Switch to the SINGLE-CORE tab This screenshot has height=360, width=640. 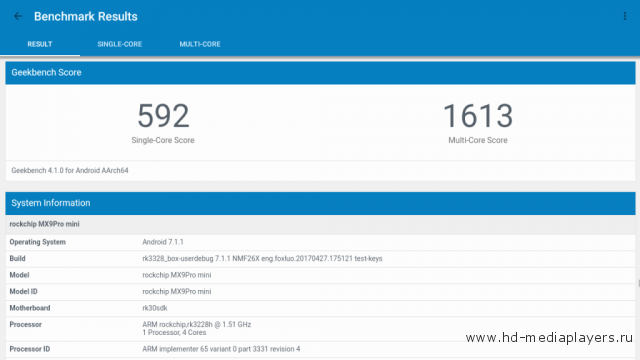pos(120,44)
